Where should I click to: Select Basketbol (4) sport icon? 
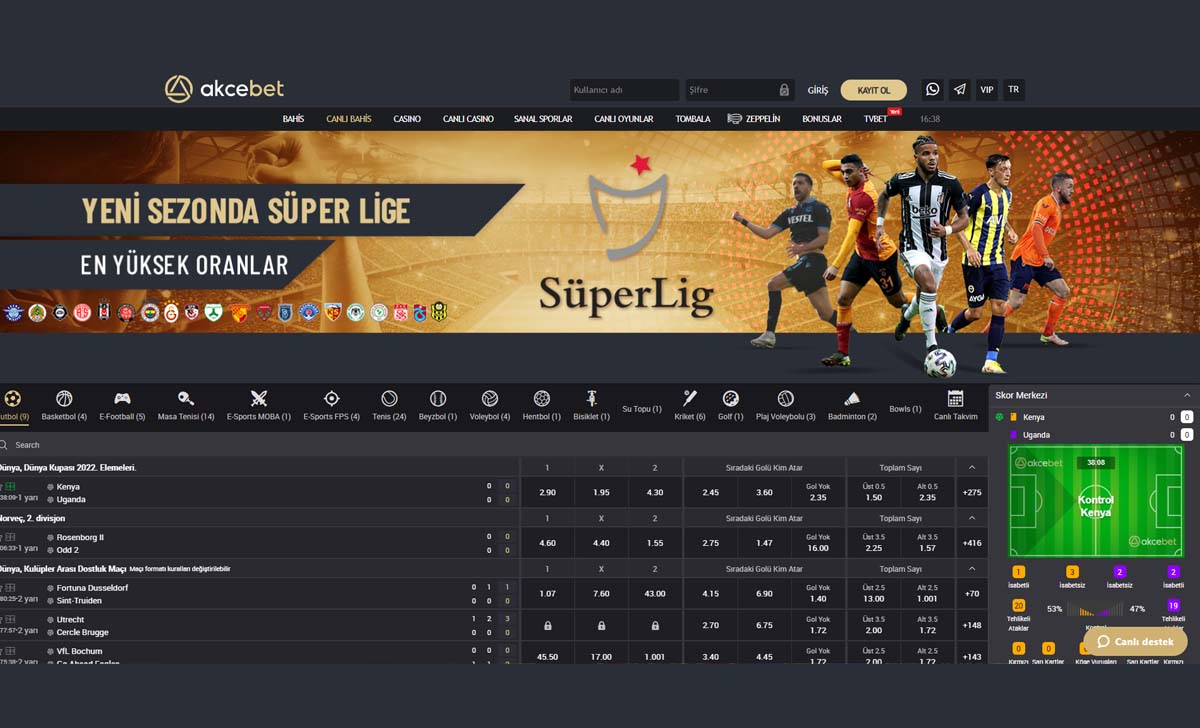[64, 398]
